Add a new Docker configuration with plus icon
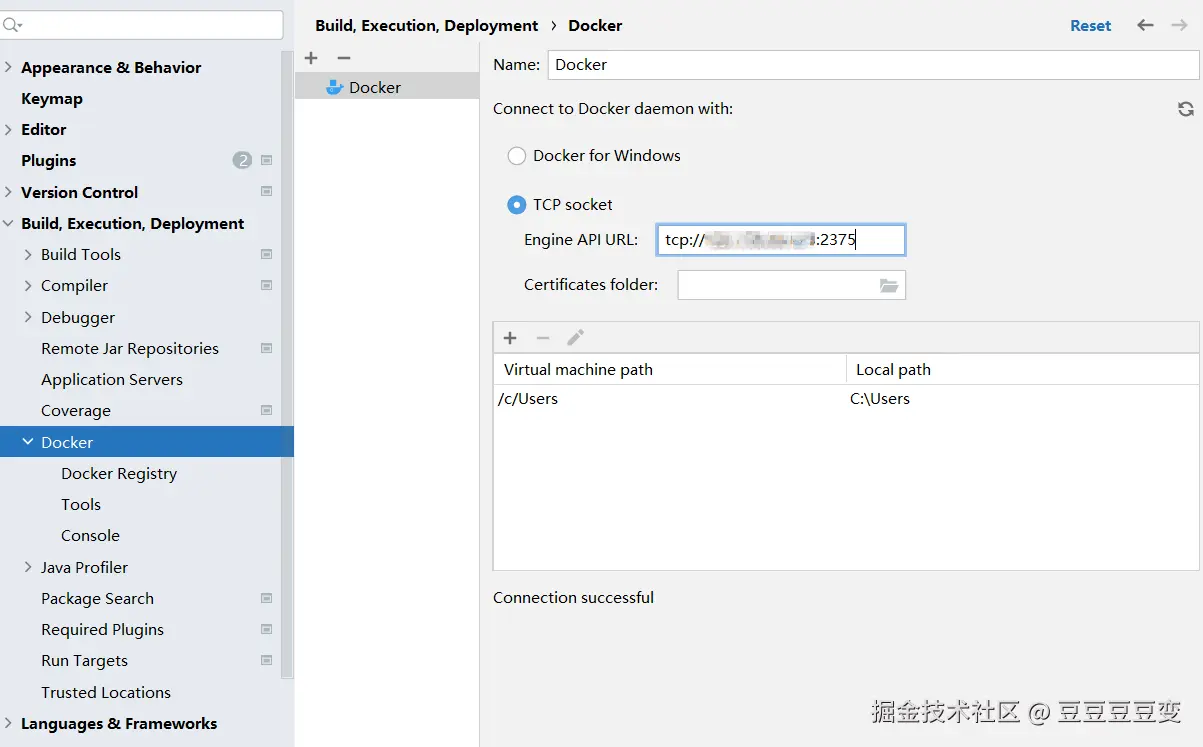 [311, 58]
